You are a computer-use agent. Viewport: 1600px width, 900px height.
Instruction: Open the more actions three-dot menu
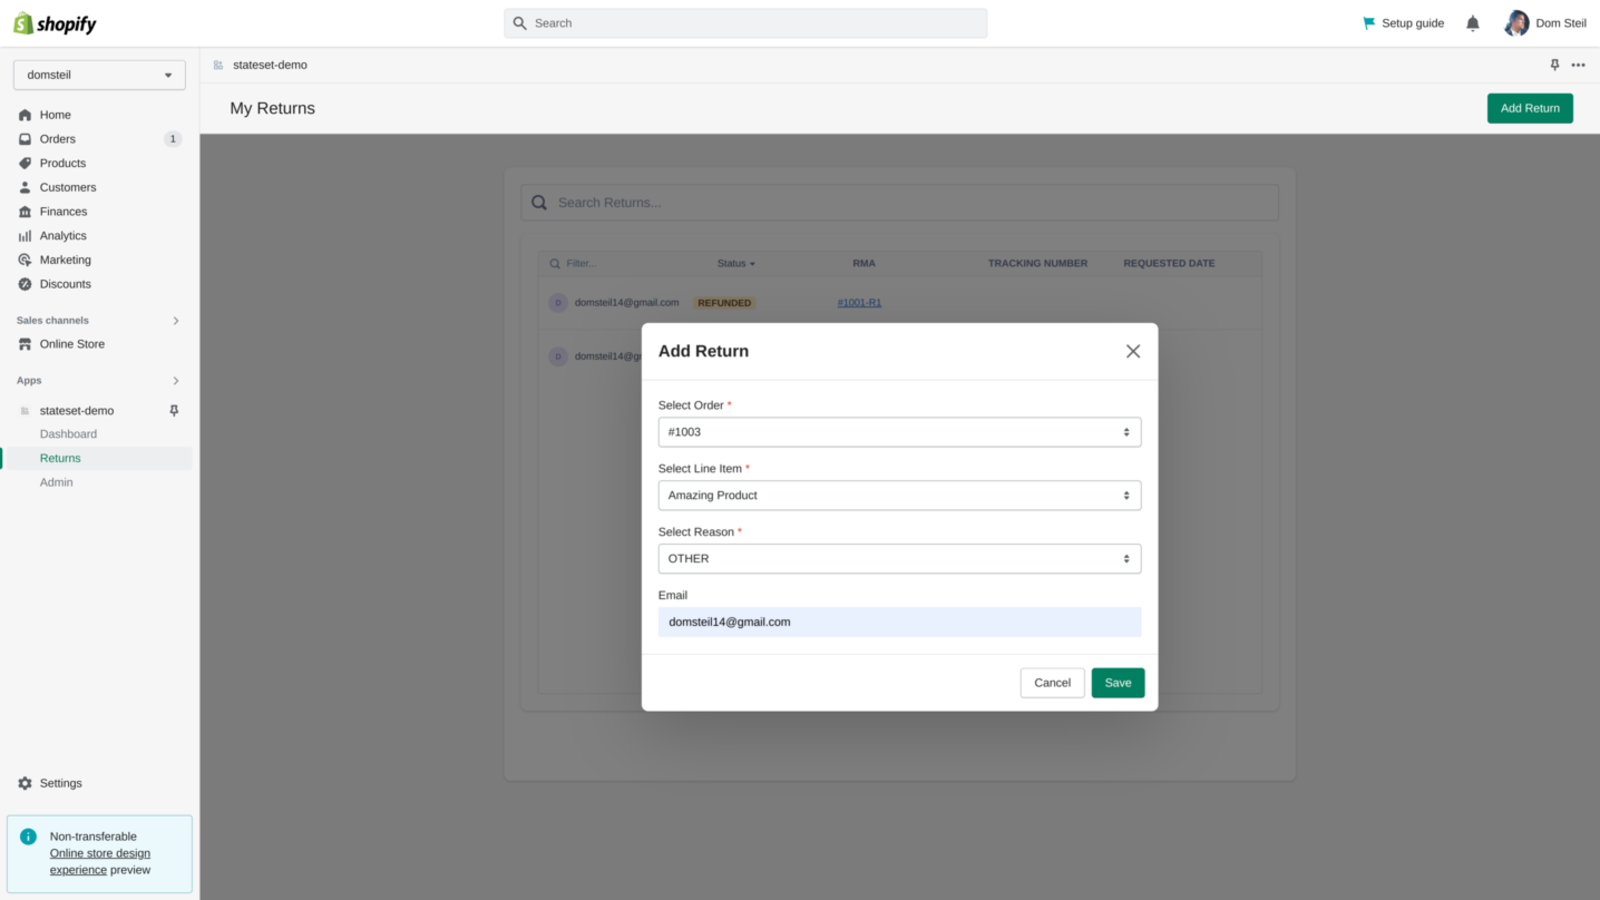click(x=1578, y=64)
